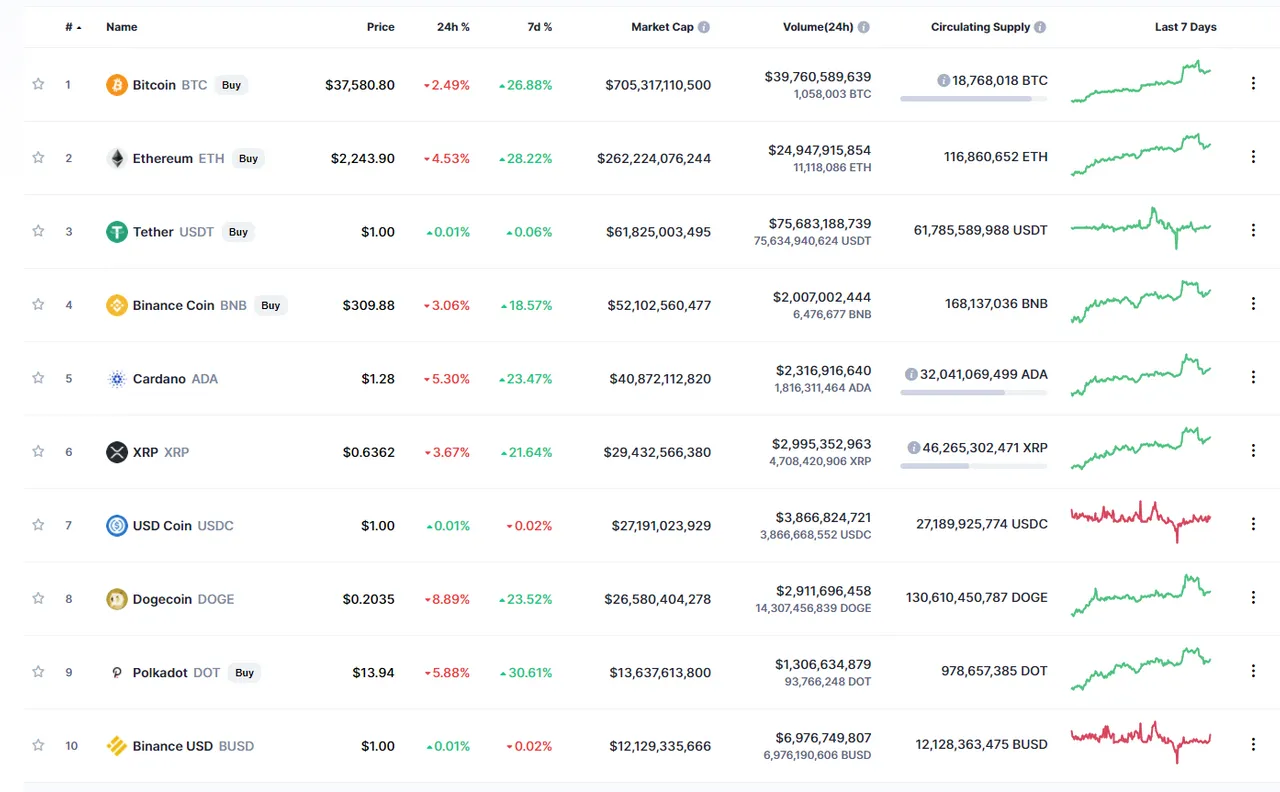Click the Polkadot logo icon
The width and height of the screenshot is (1280, 792).
click(x=117, y=672)
